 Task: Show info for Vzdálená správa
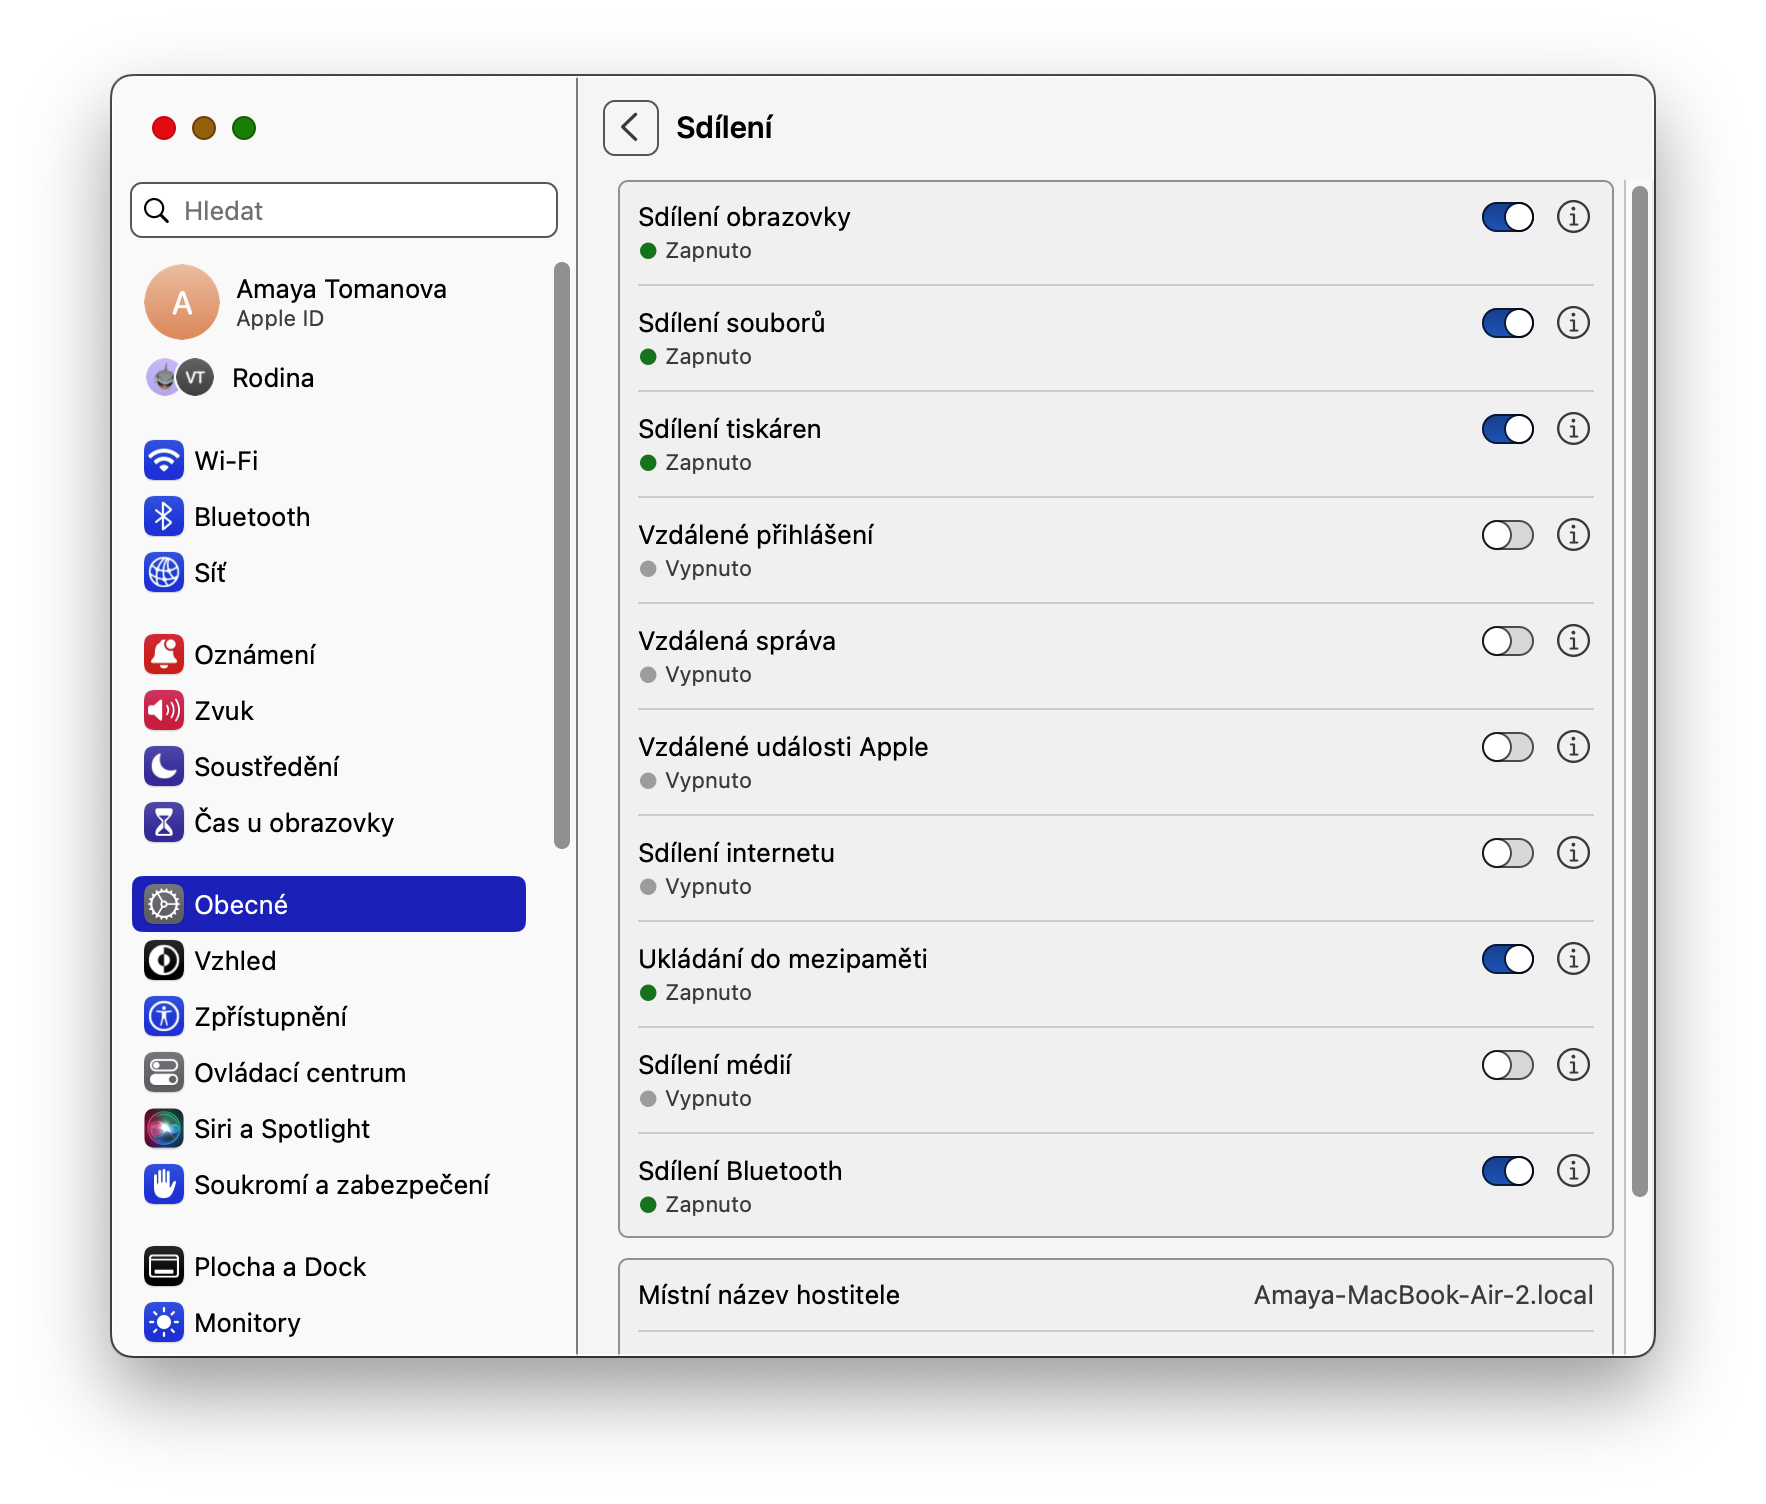[1573, 641]
